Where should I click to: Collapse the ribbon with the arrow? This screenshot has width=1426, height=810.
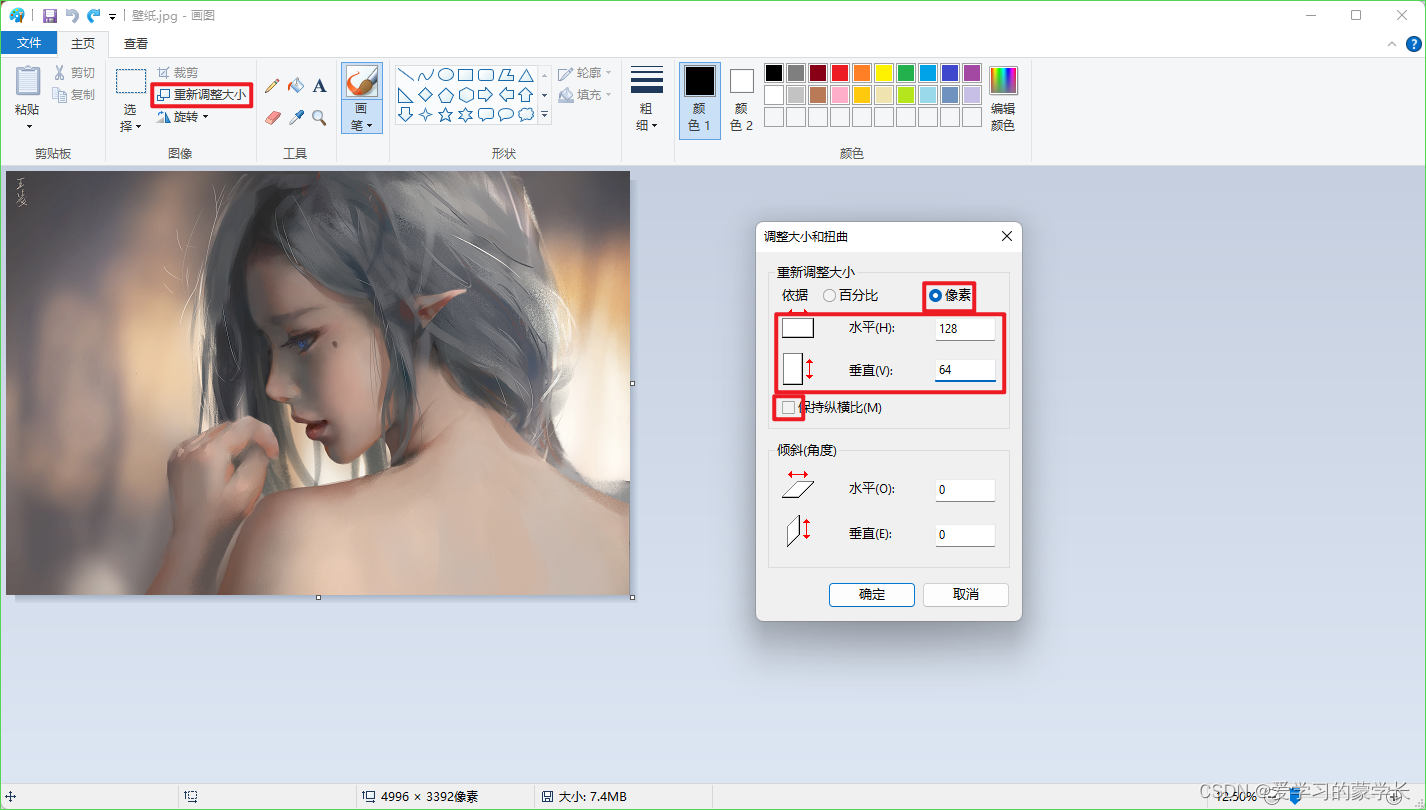[1392, 44]
